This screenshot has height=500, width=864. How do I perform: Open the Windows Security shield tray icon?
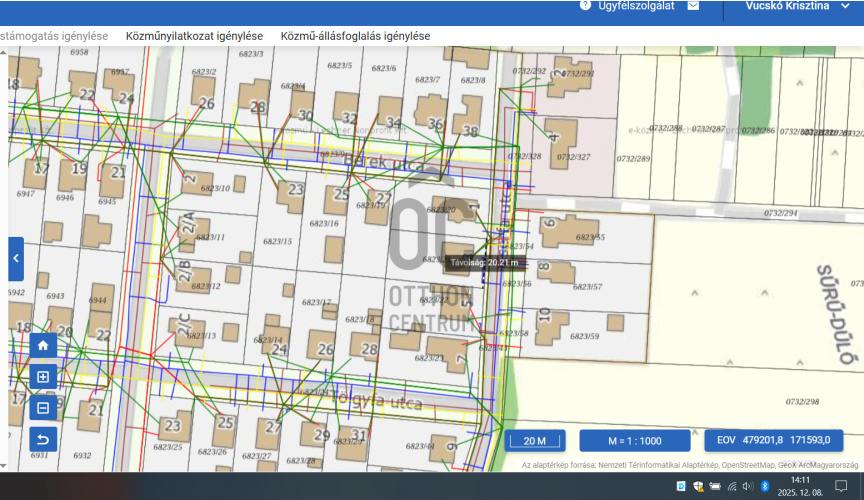[x=697, y=486]
